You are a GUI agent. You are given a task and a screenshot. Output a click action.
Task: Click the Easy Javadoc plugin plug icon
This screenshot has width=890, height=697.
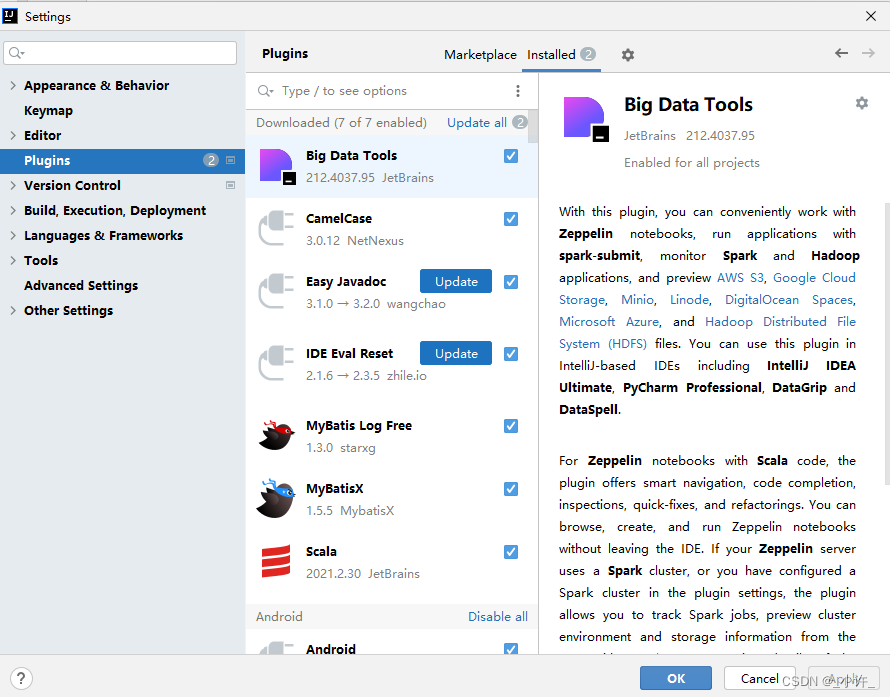tap(276, 292)
